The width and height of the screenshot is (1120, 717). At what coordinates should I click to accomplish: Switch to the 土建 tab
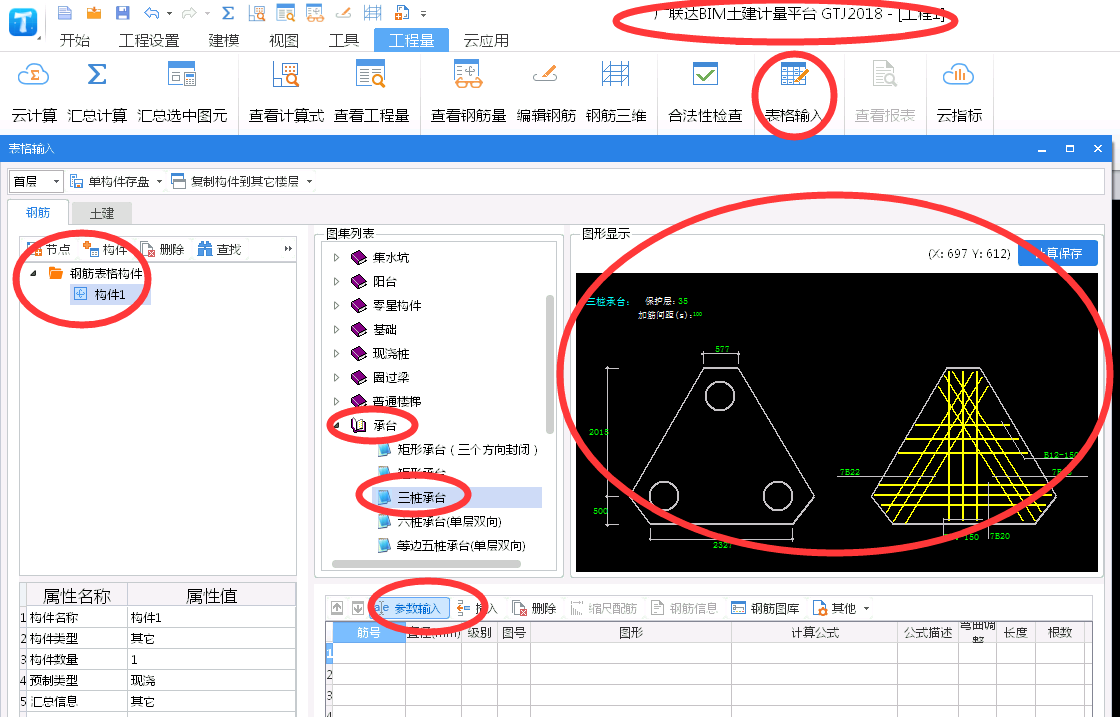(101, 213)
